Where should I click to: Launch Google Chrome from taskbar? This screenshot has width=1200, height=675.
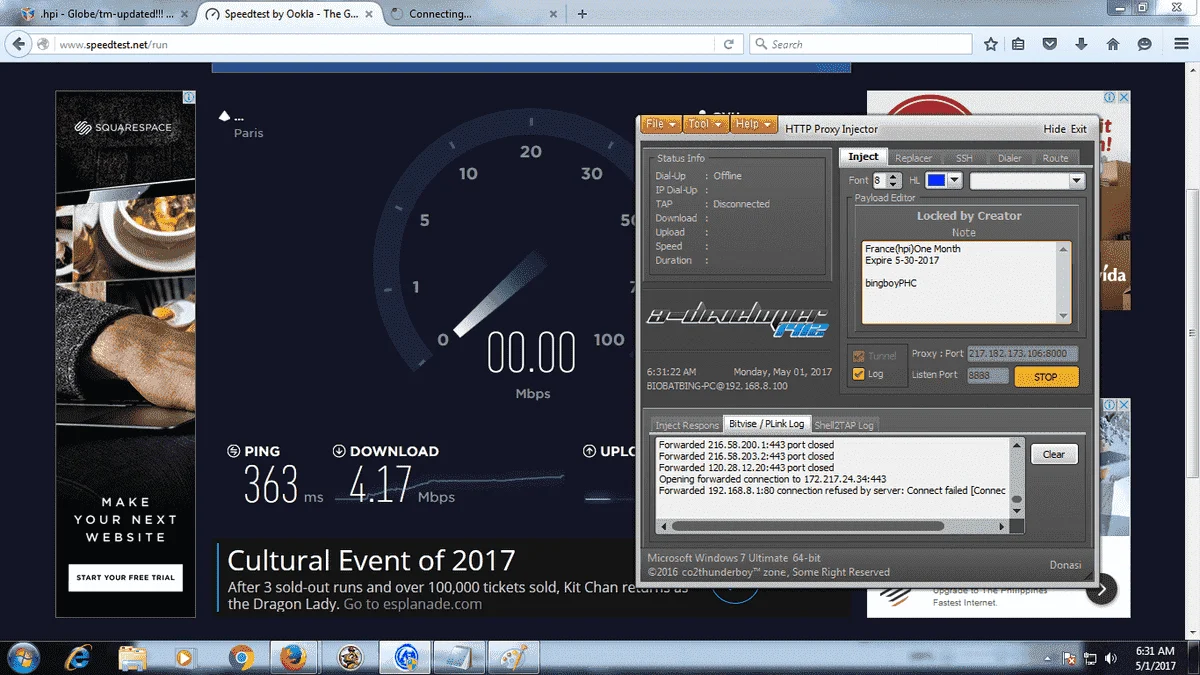(240, 657)
